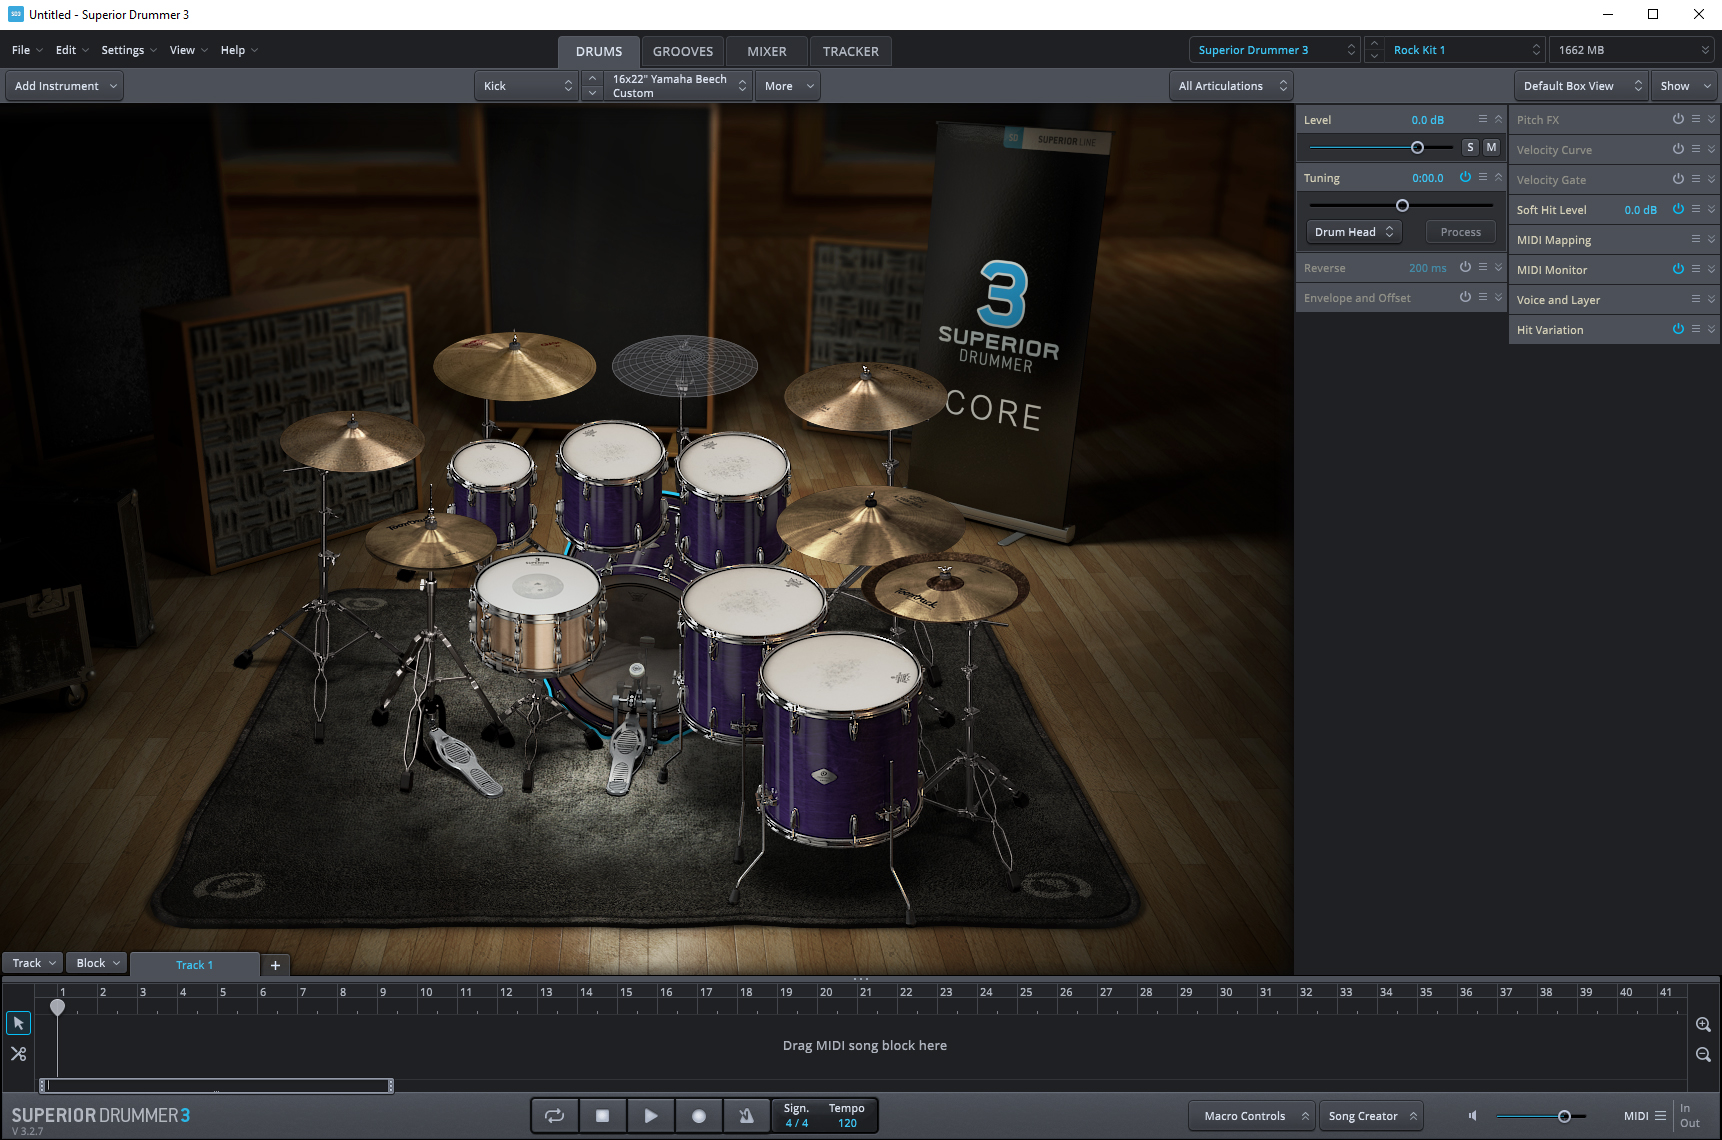Open the Kick instrument selector

(x=527, y=86)
